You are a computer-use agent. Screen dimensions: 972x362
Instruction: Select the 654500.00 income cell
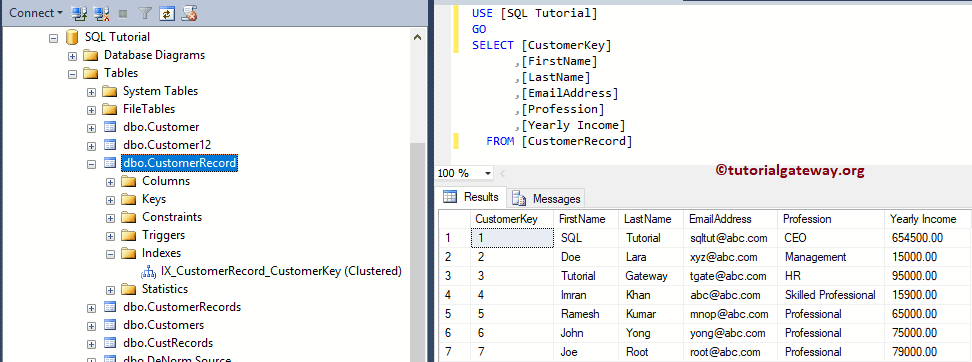click(928, 238)
